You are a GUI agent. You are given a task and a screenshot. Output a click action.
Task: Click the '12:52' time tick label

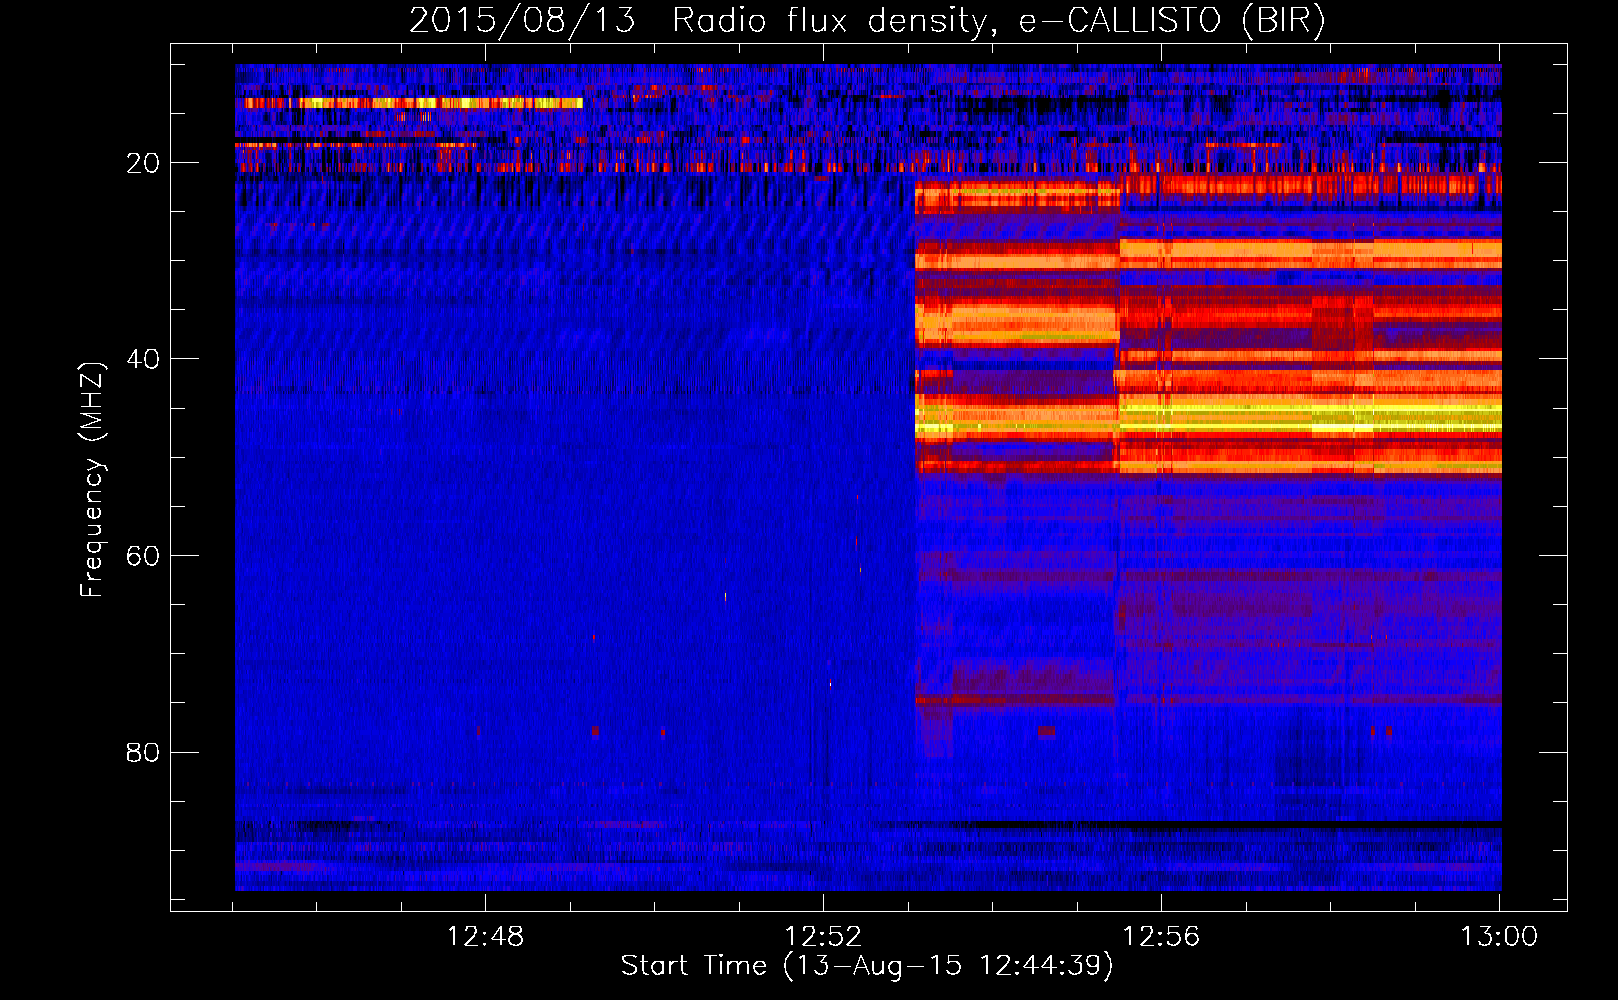(823, 937)
